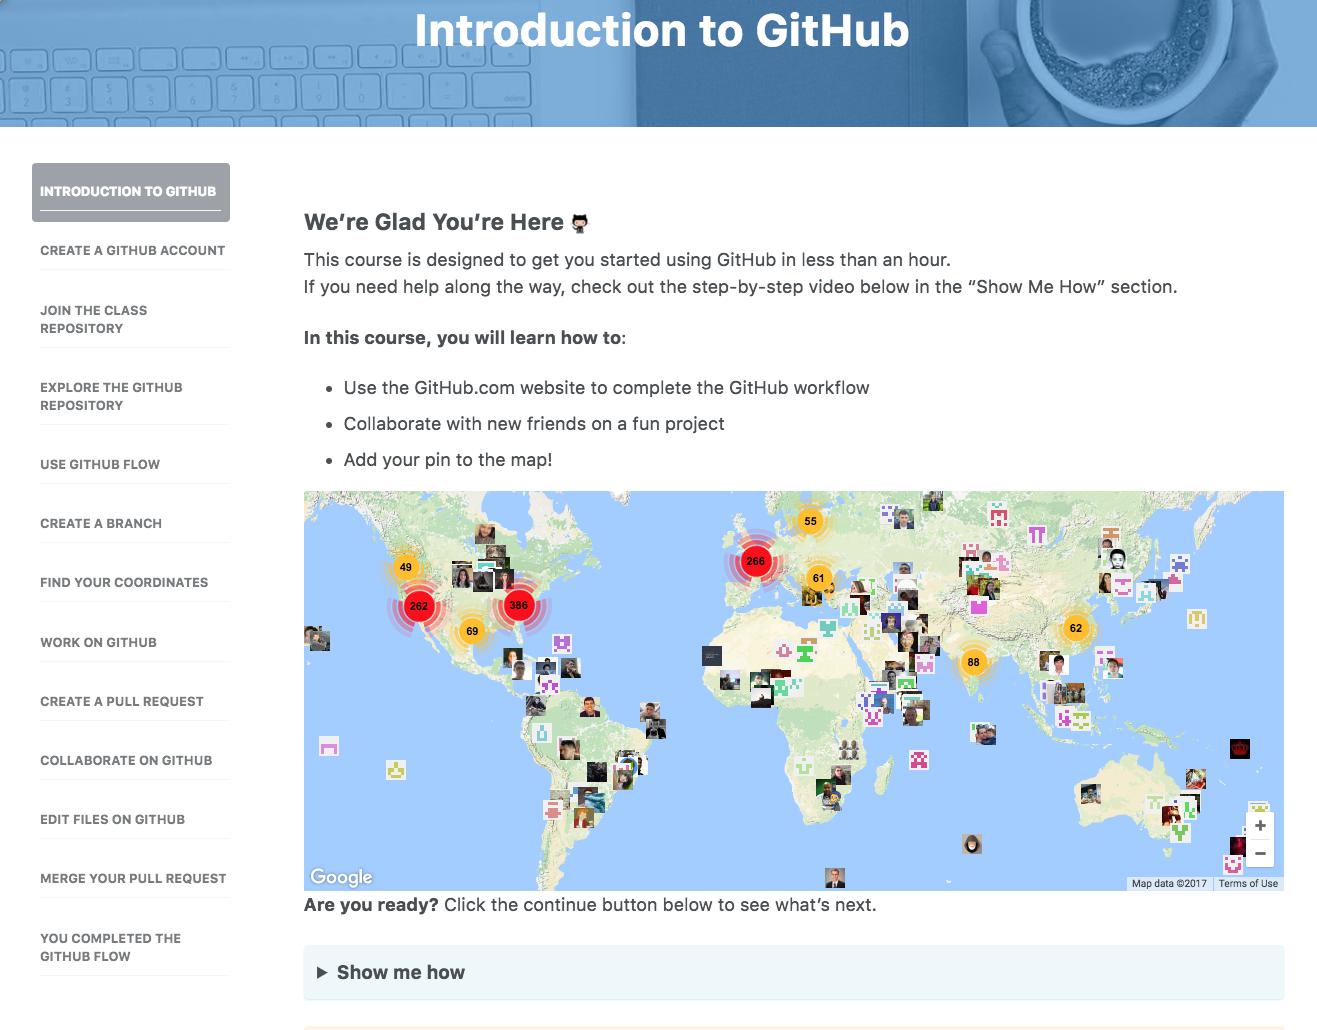This screenshot has height=1030, width=1317.
Task: Click the pink pixel avatar pin in the Pacific
Action: click(x=329, y=746)
